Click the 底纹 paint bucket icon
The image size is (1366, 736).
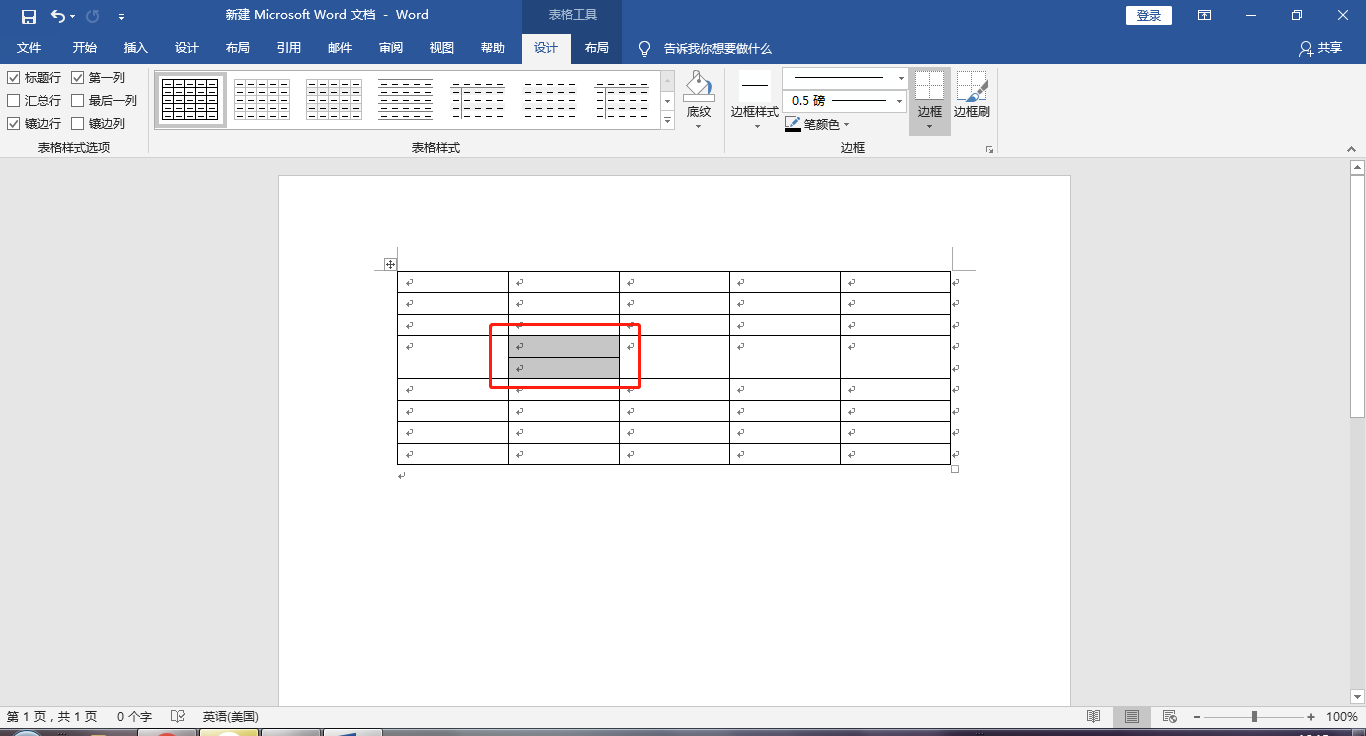pos(698,87)
